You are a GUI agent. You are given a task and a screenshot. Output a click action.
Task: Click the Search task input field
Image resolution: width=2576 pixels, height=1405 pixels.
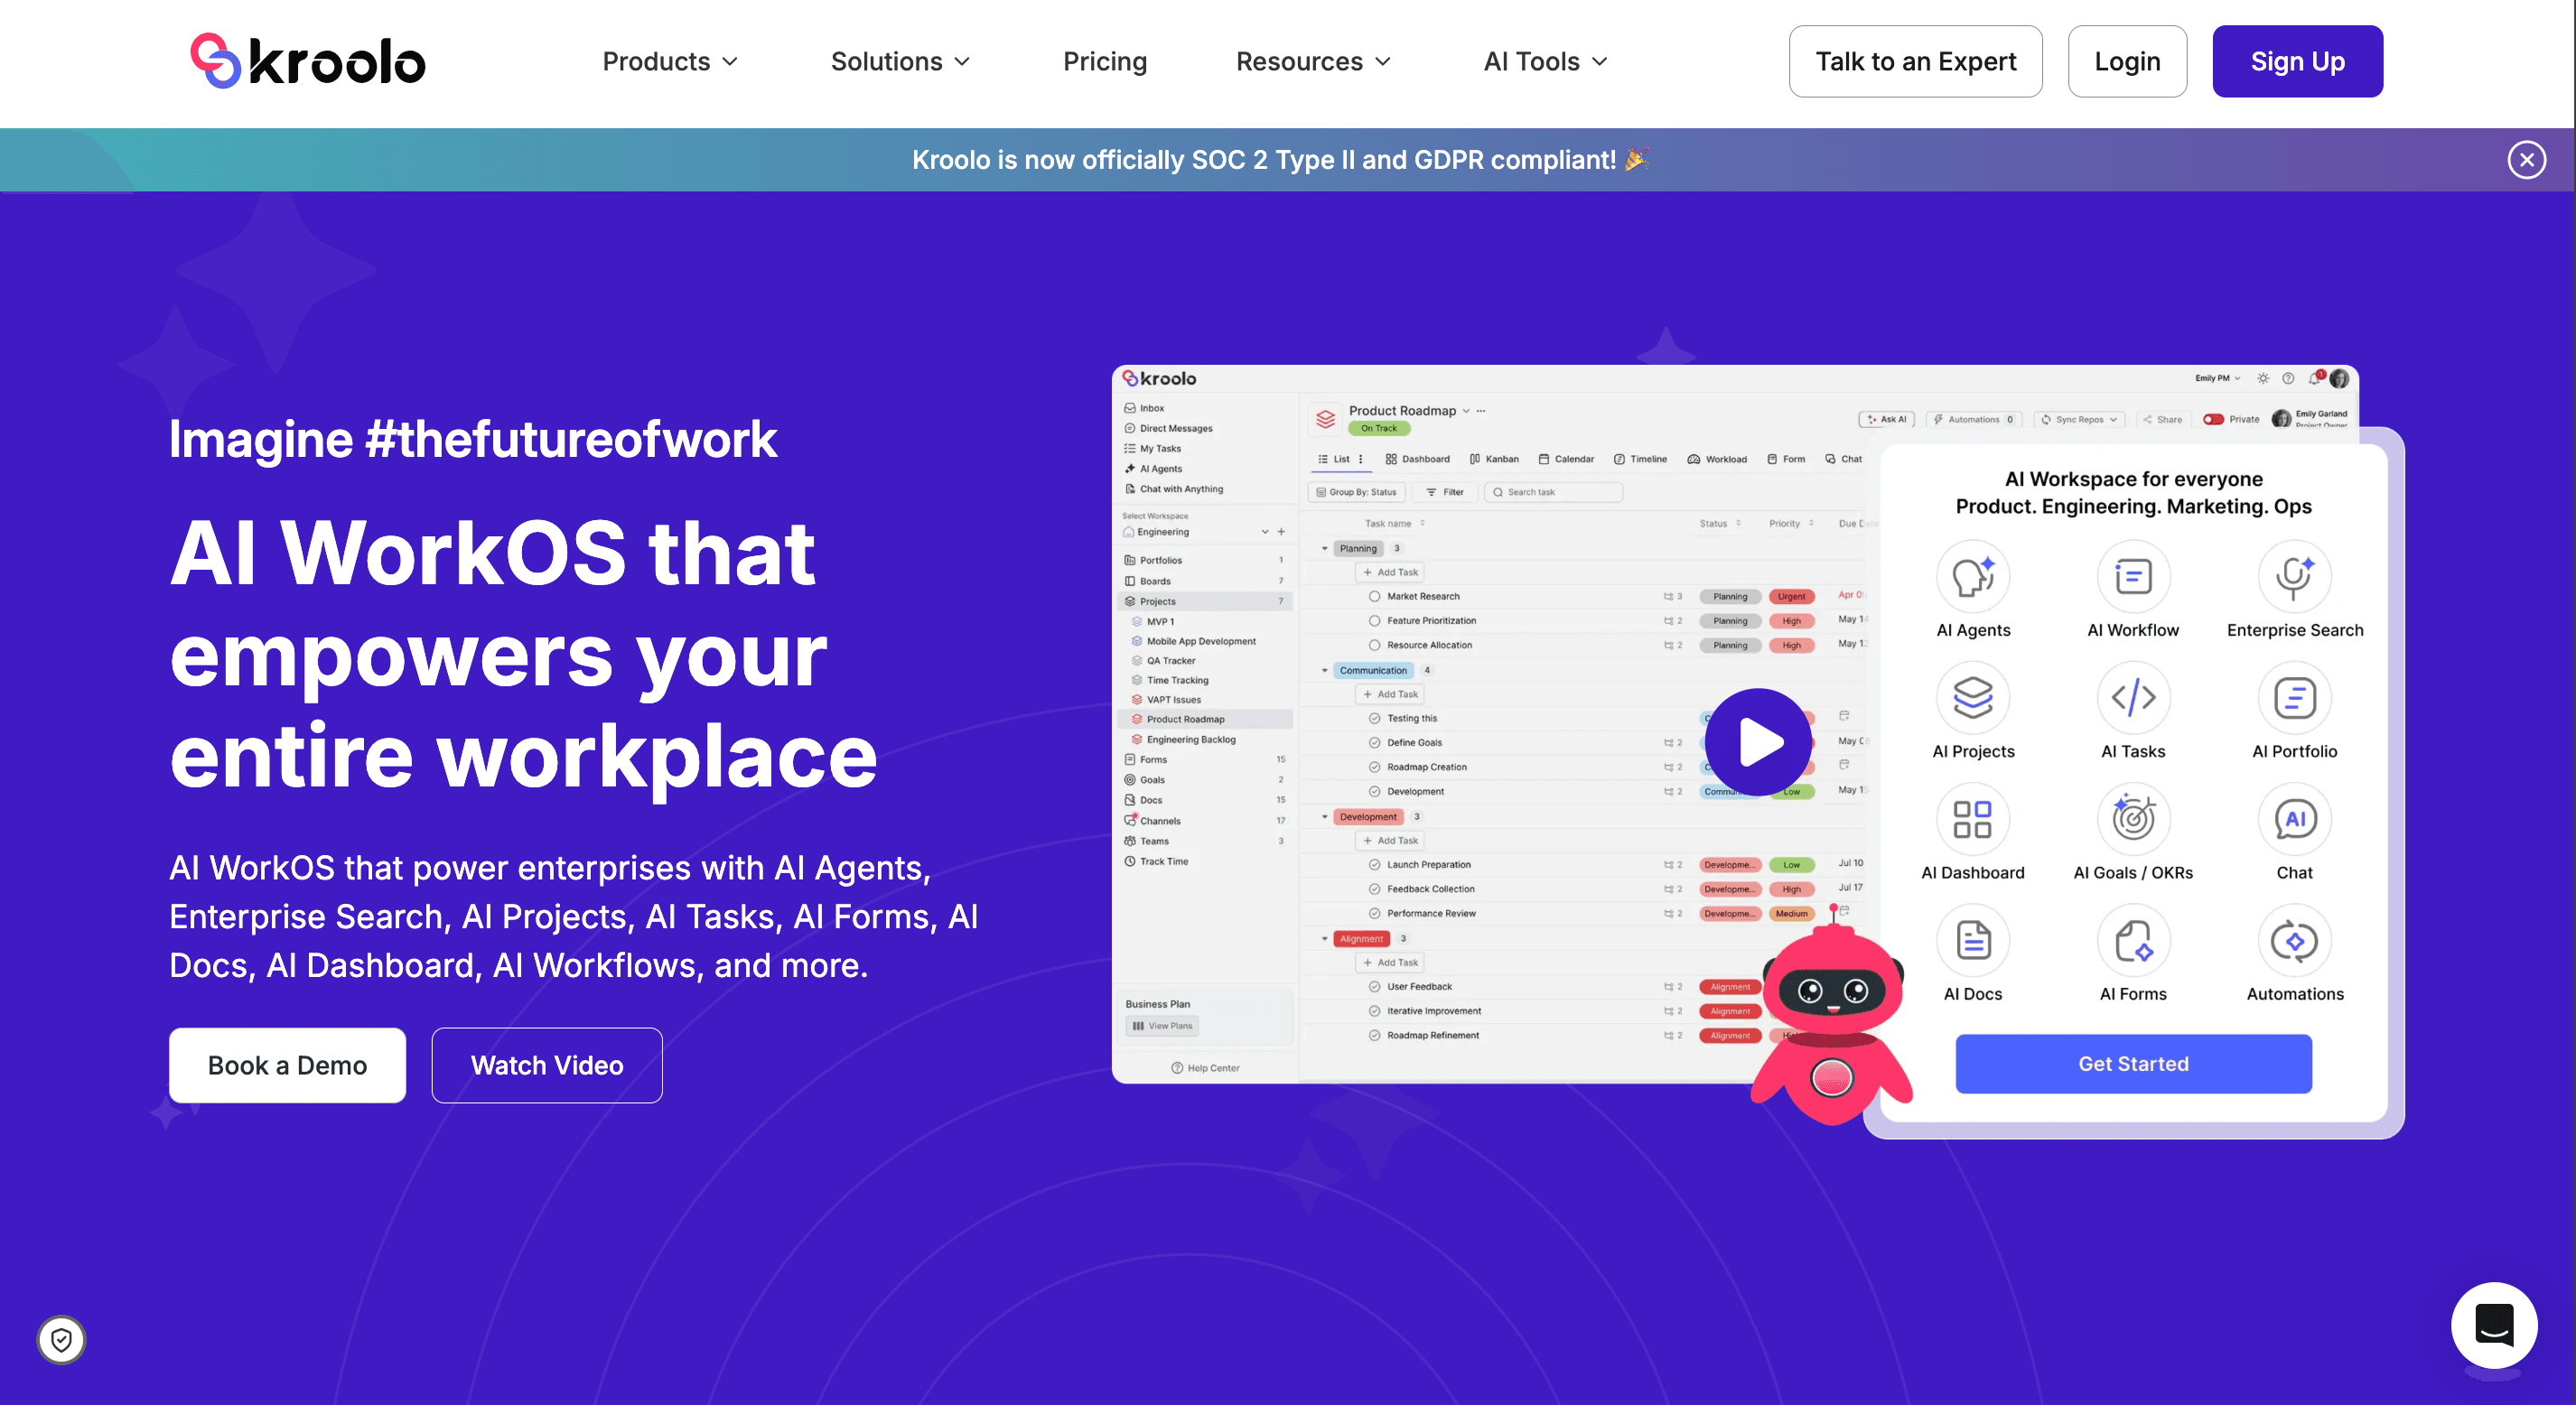[1553, 492]
